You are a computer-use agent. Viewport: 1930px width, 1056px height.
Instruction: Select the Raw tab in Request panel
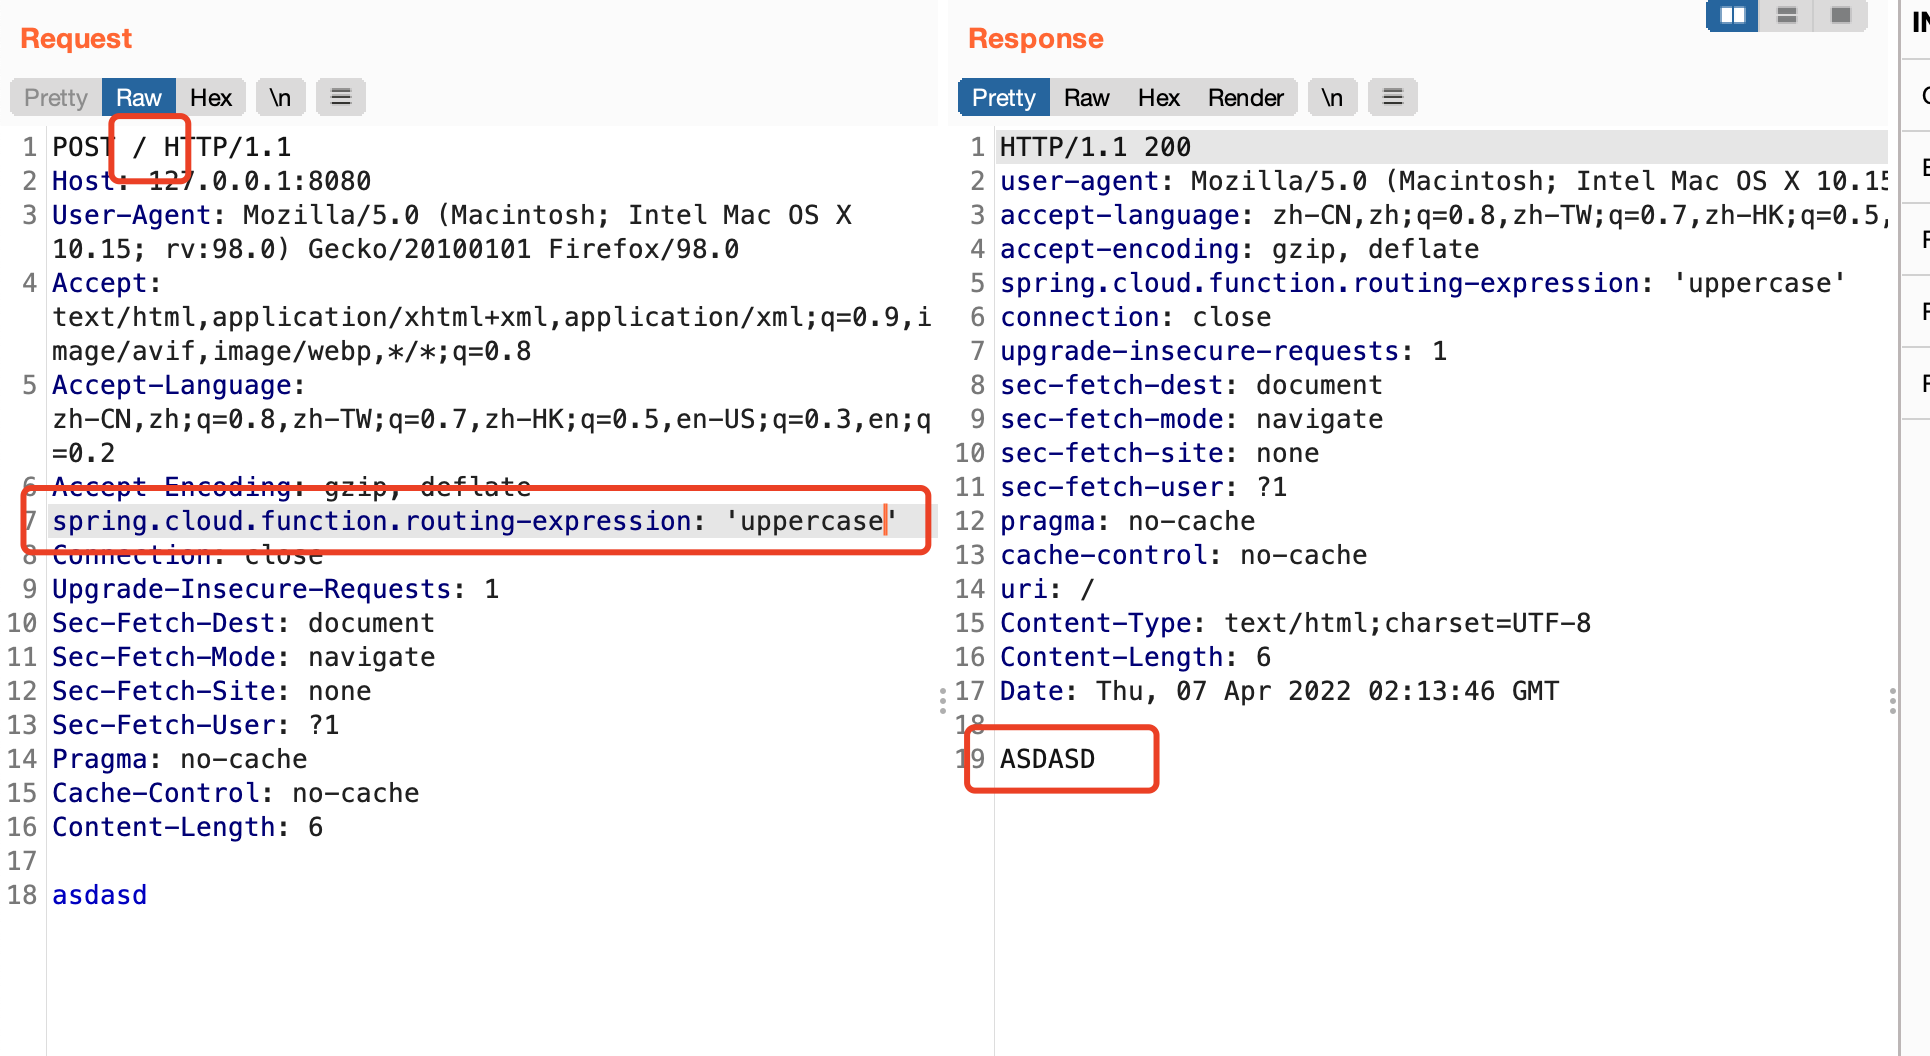139,98
